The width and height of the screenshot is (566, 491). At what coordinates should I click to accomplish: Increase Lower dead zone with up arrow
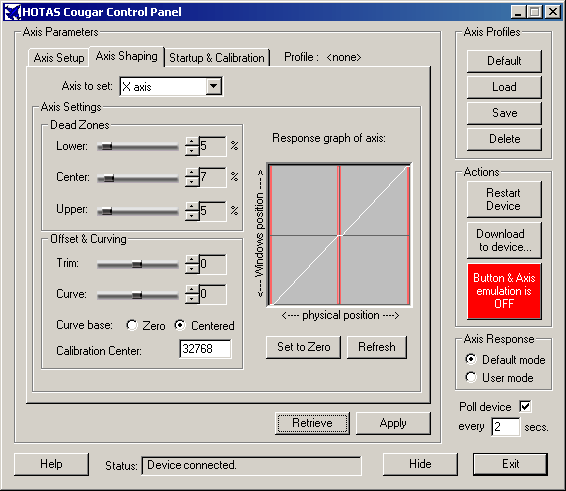pos(192,142)
